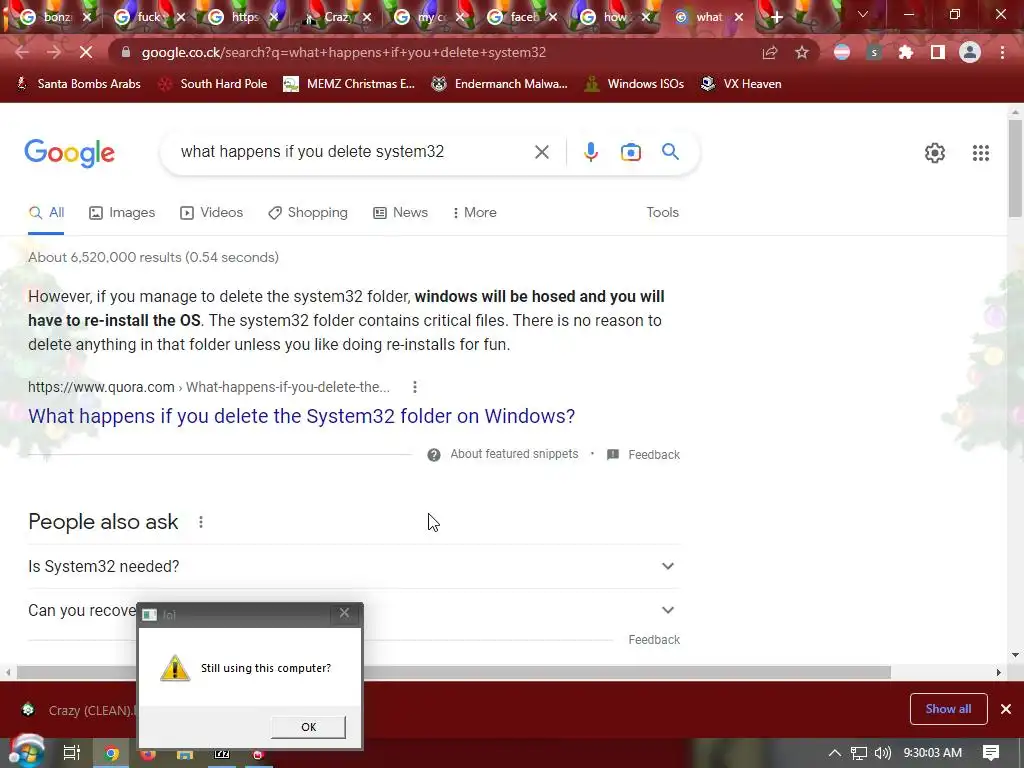Image resolution: width=1024 pixels, height=768 pixels.
Task: Open the Chrome three-dot menu
Action: pos(1002,52)
